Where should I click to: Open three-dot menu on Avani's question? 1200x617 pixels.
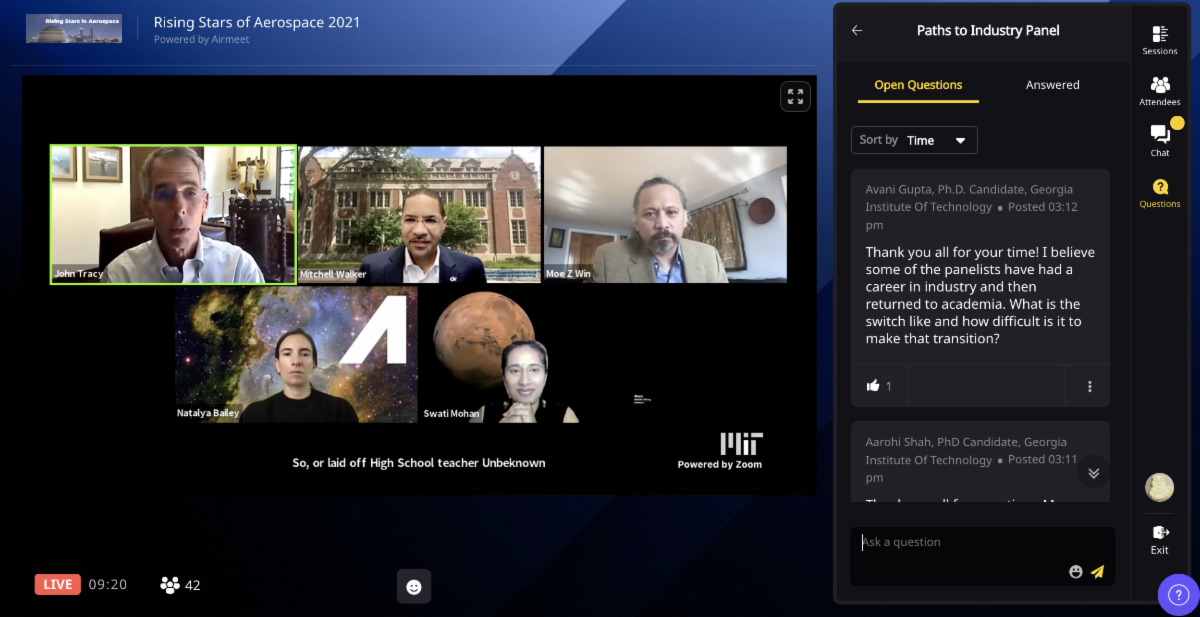point(1089,386)
